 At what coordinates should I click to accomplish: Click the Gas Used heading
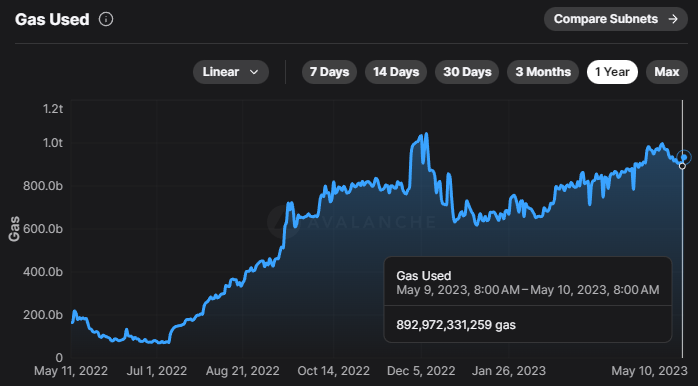coord(52,20)
